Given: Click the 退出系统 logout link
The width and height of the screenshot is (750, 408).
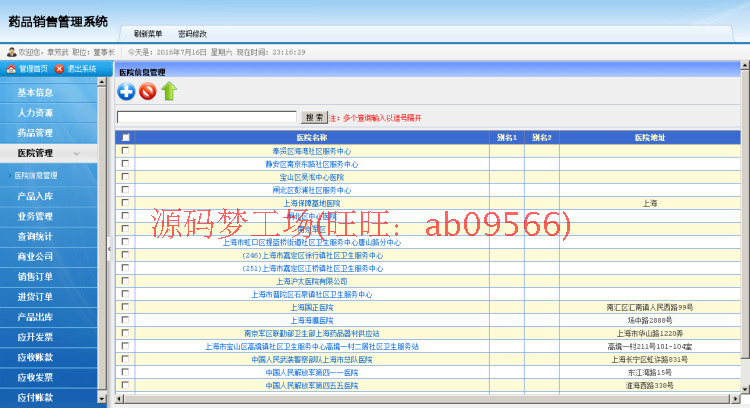Looking at the screenshot, I should [x=81, y=69].
